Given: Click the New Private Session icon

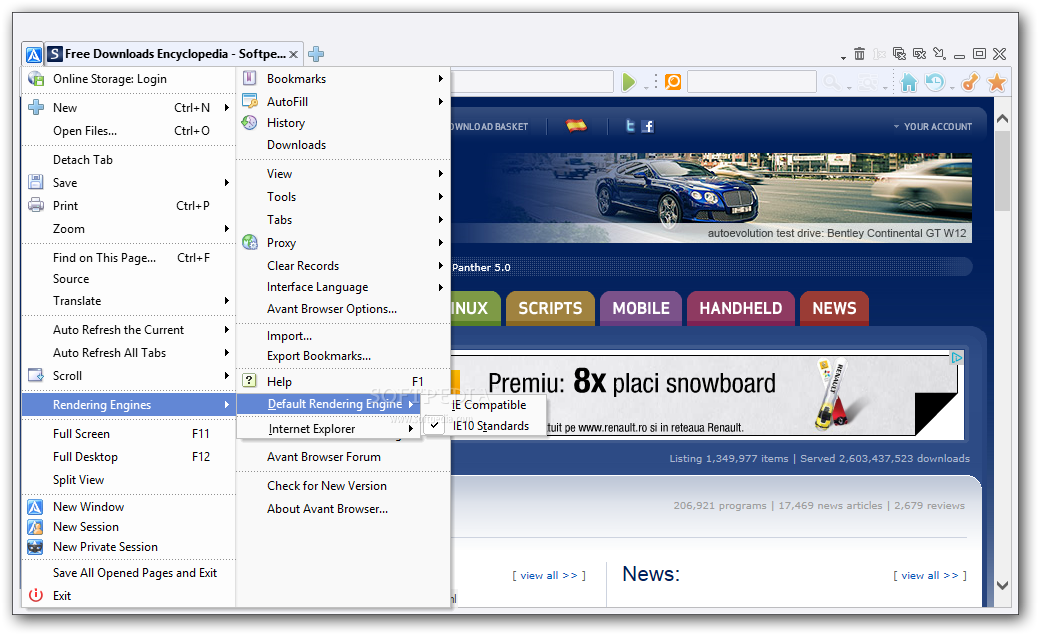Looking at the screenshot, I should click(x=35, y=547).
